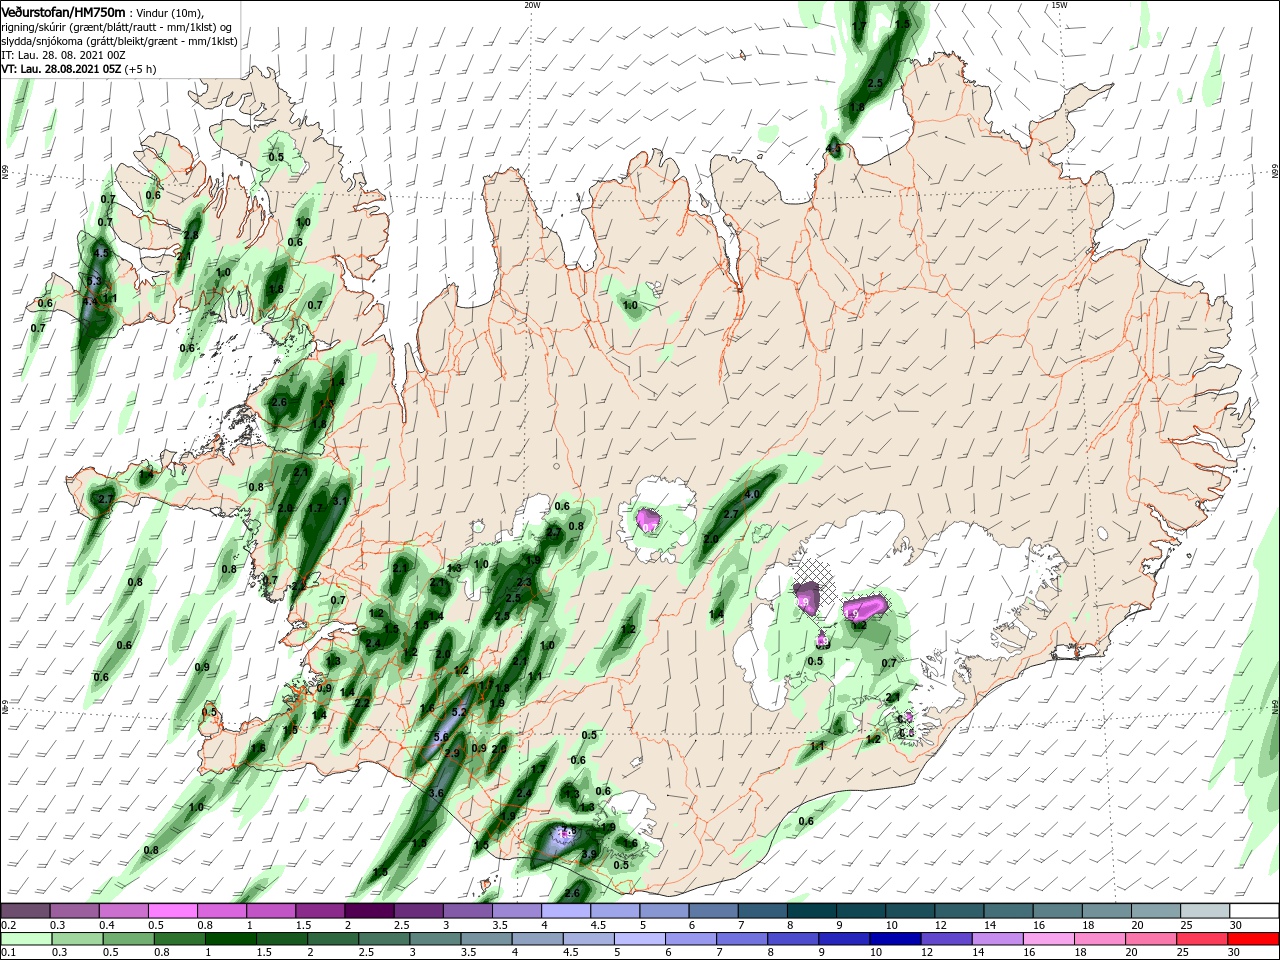Click the 30 label in the lower legend row
The height and width of the screenshot is (960, 1280).
click(1233, 954)
